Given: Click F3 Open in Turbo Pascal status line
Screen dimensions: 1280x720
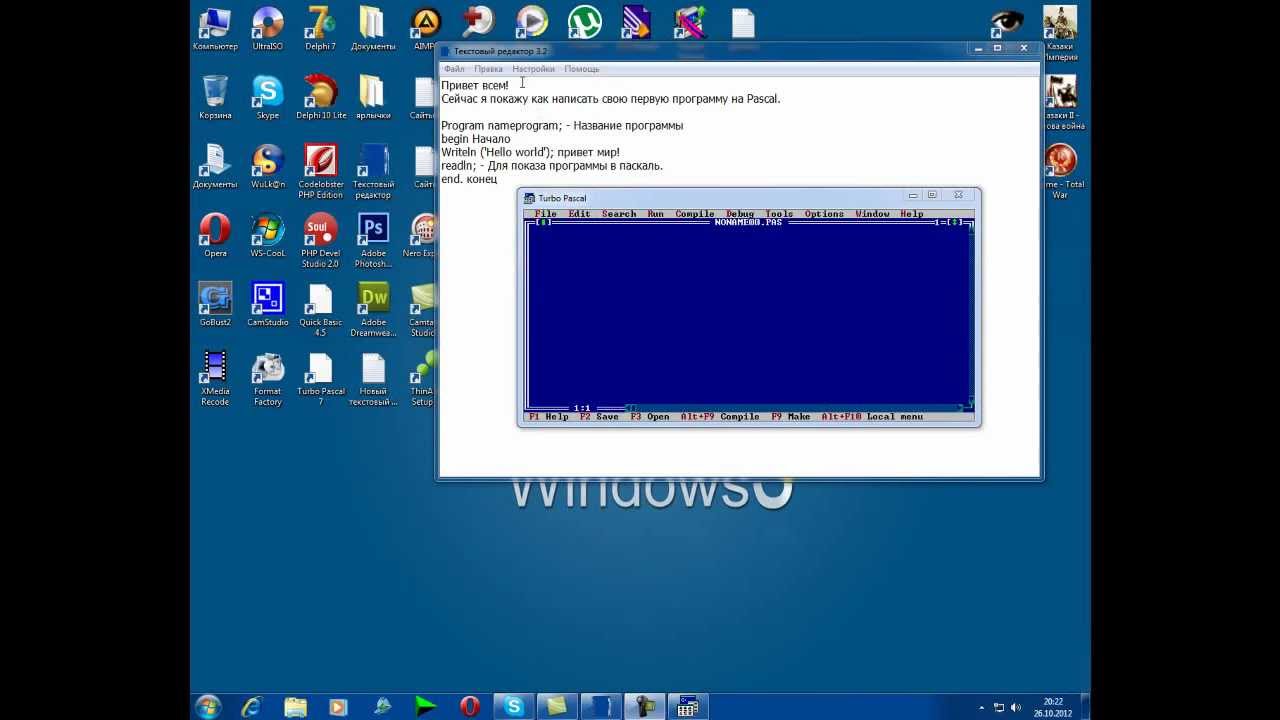Looking at the screenshot, I should coord(650,417).
